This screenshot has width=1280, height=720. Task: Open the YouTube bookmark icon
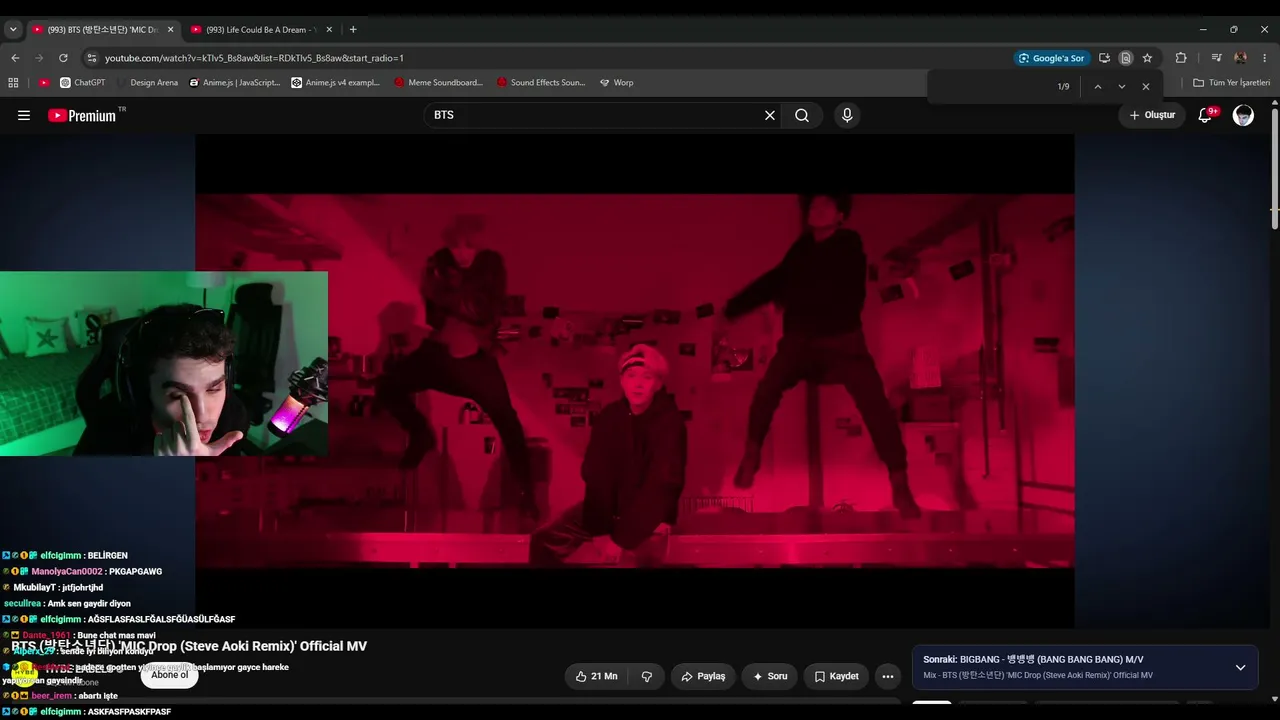(44, 83)
